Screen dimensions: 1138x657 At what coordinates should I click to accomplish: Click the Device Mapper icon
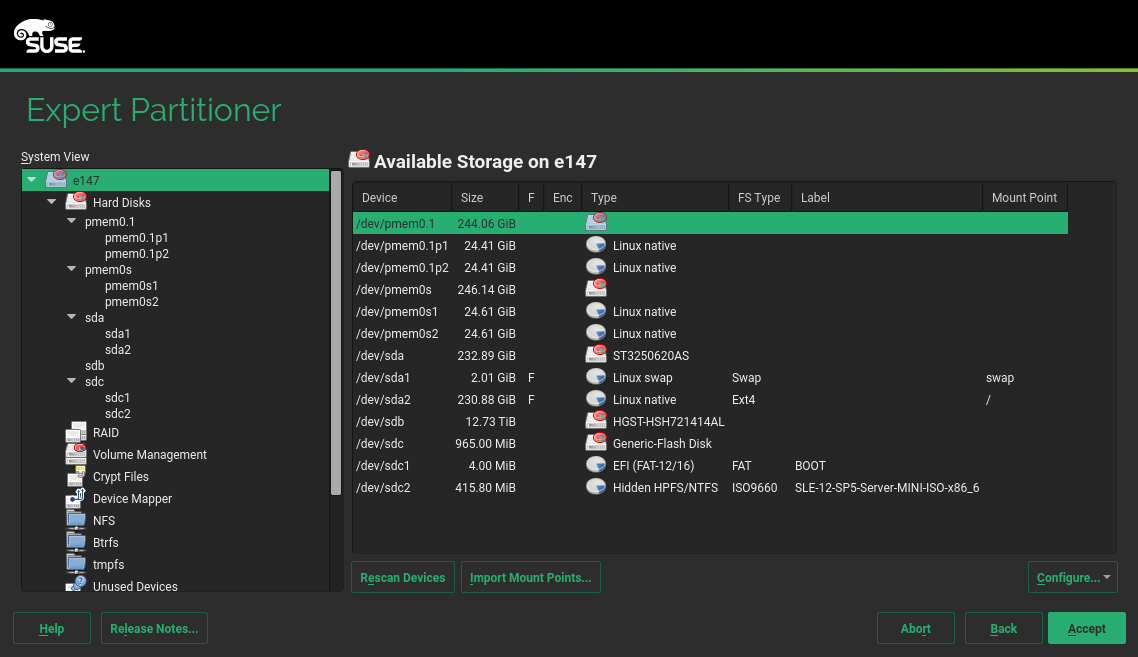(76, 499)
